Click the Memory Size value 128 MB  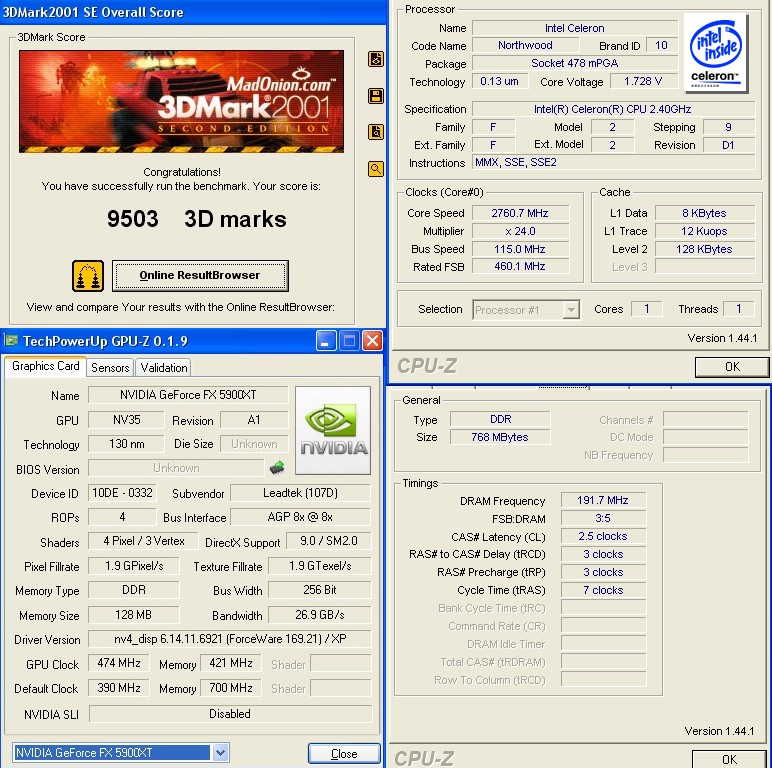(x=134, y=615)
